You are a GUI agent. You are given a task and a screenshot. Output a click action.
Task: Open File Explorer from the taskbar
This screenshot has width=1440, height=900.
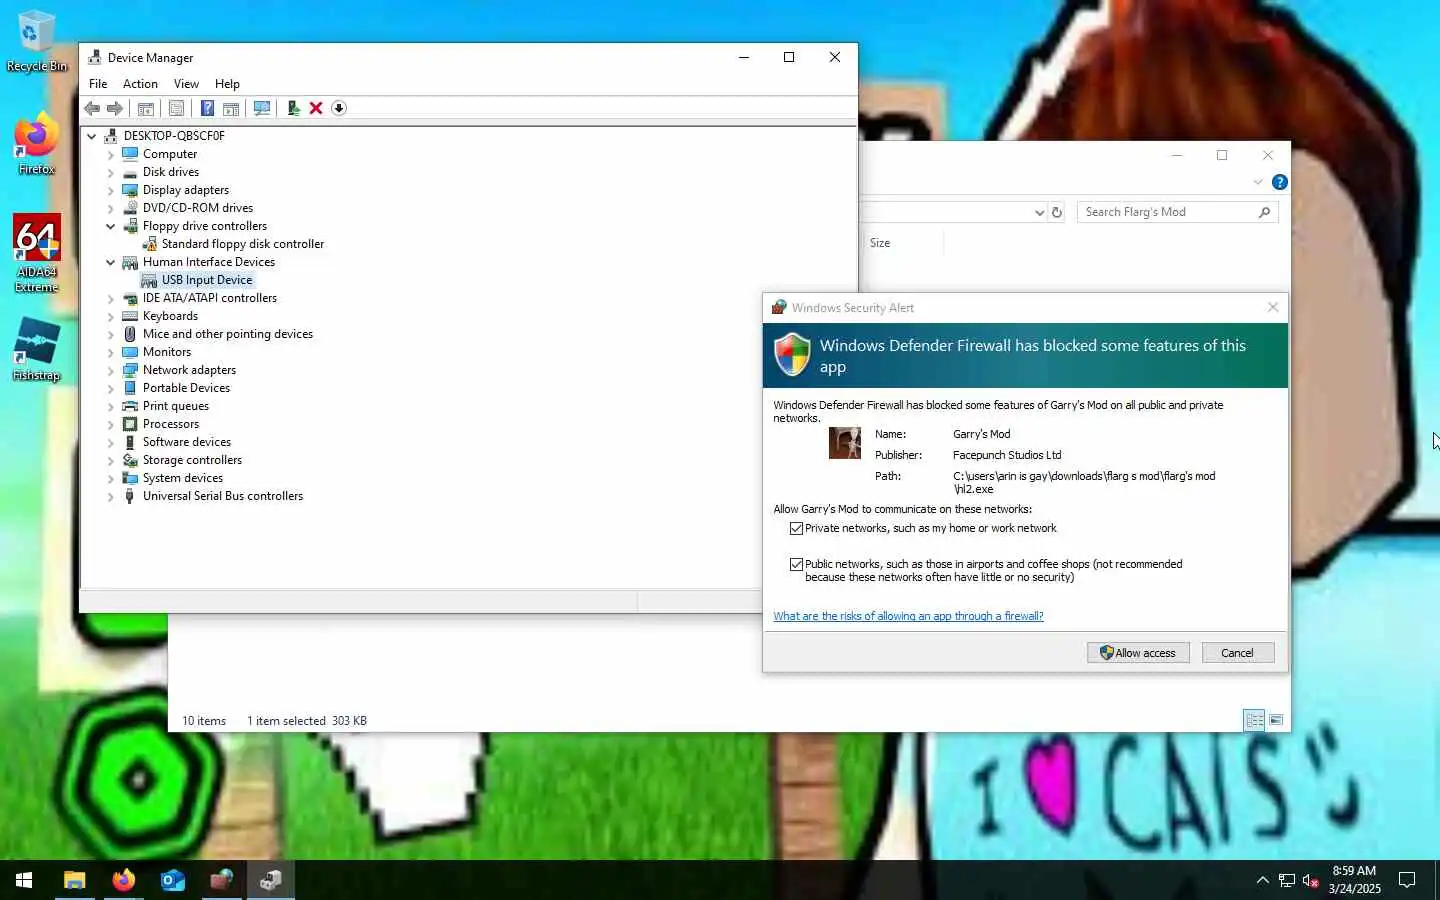pyautogui.click(x=75, y=880)
